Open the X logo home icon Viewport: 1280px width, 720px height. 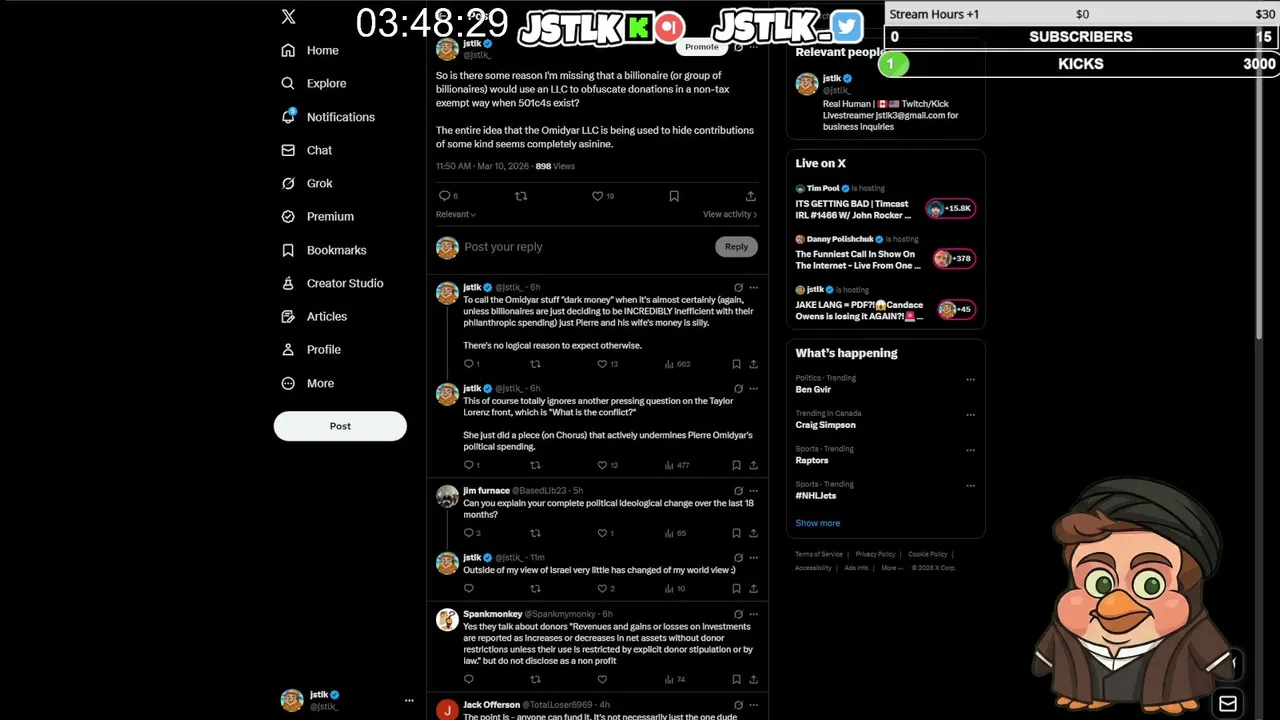288,17
